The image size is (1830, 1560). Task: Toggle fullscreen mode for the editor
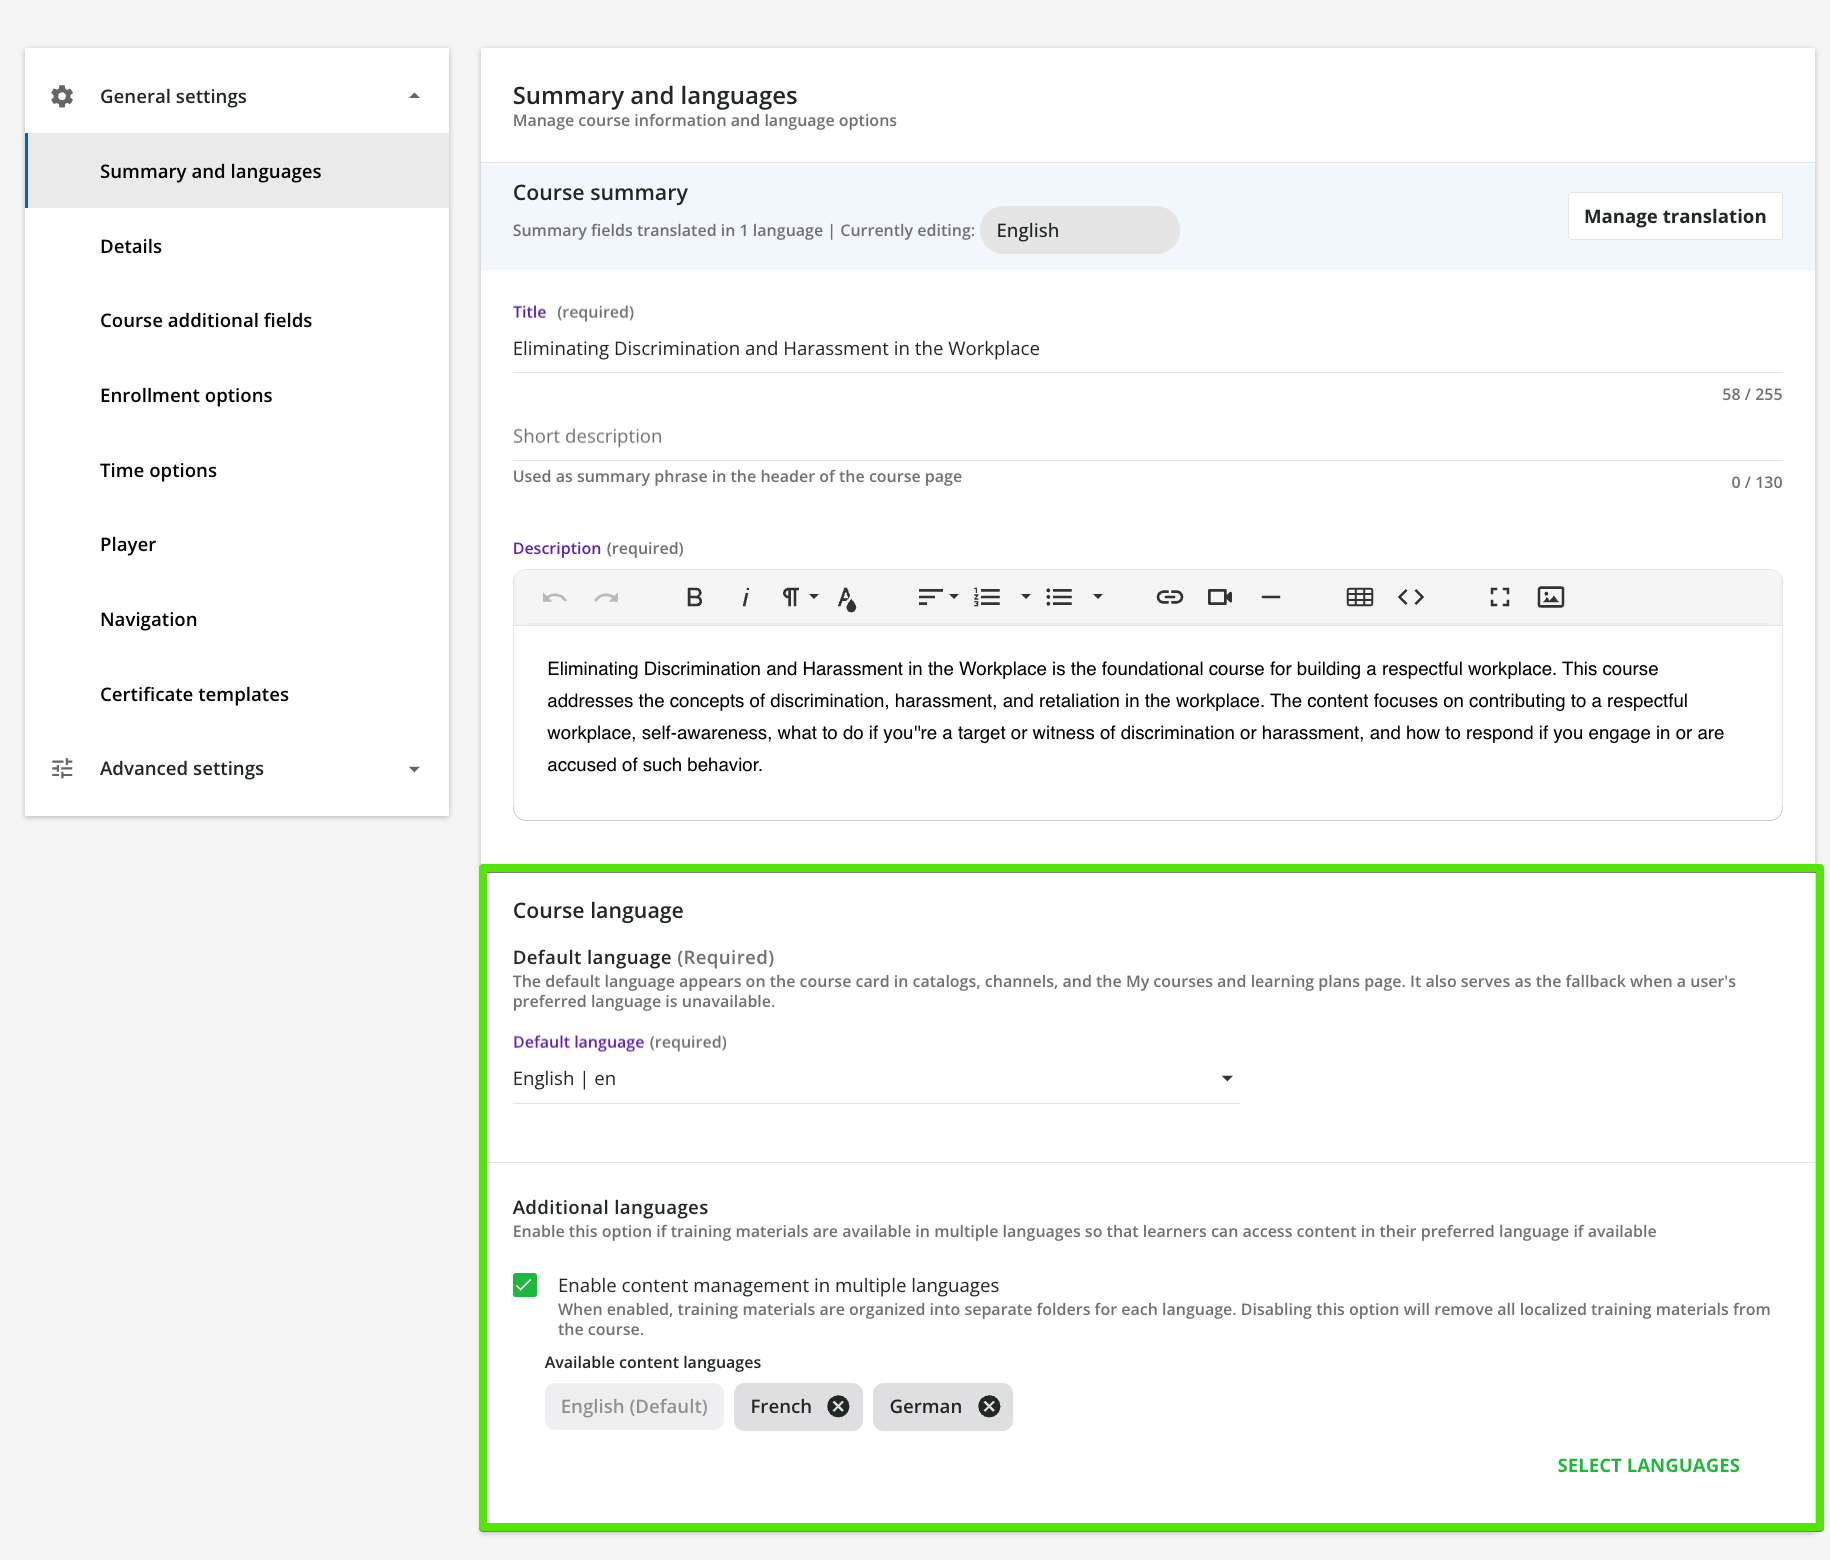point(1499,597)
